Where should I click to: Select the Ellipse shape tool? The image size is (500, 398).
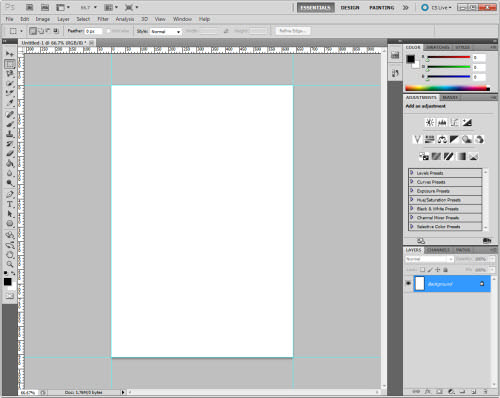pos(10,223)
